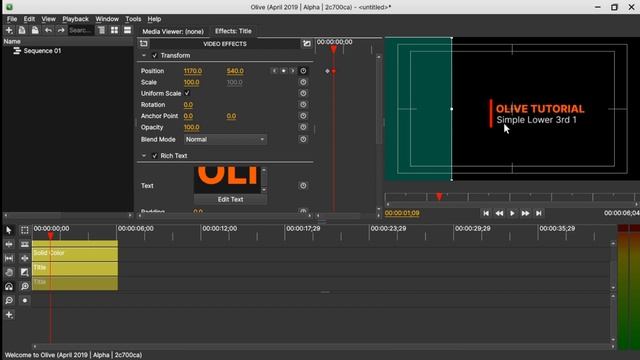Image resolution: width=640 pixels, height=360 pixels.
Task: Click the Fast Forward playback button
Action: [x=525, y=213]
